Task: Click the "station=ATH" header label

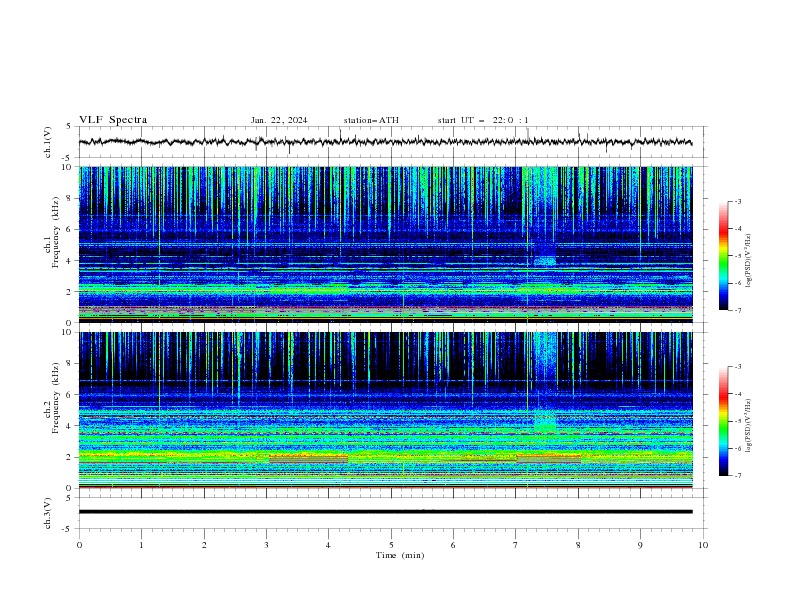Action: coord(371,120)
